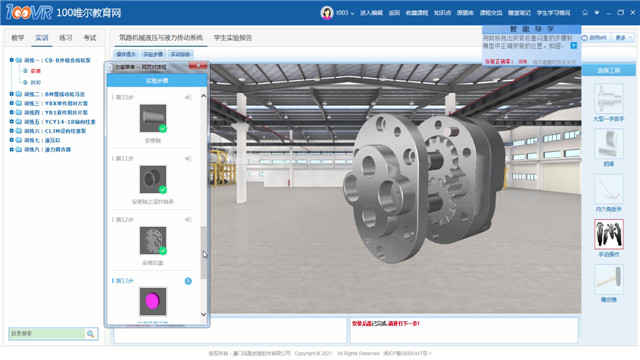Switch to the 学生实验报告 tab
This screenshot has width=640, height=360.
pyautogui.click(x=233, y=38)
